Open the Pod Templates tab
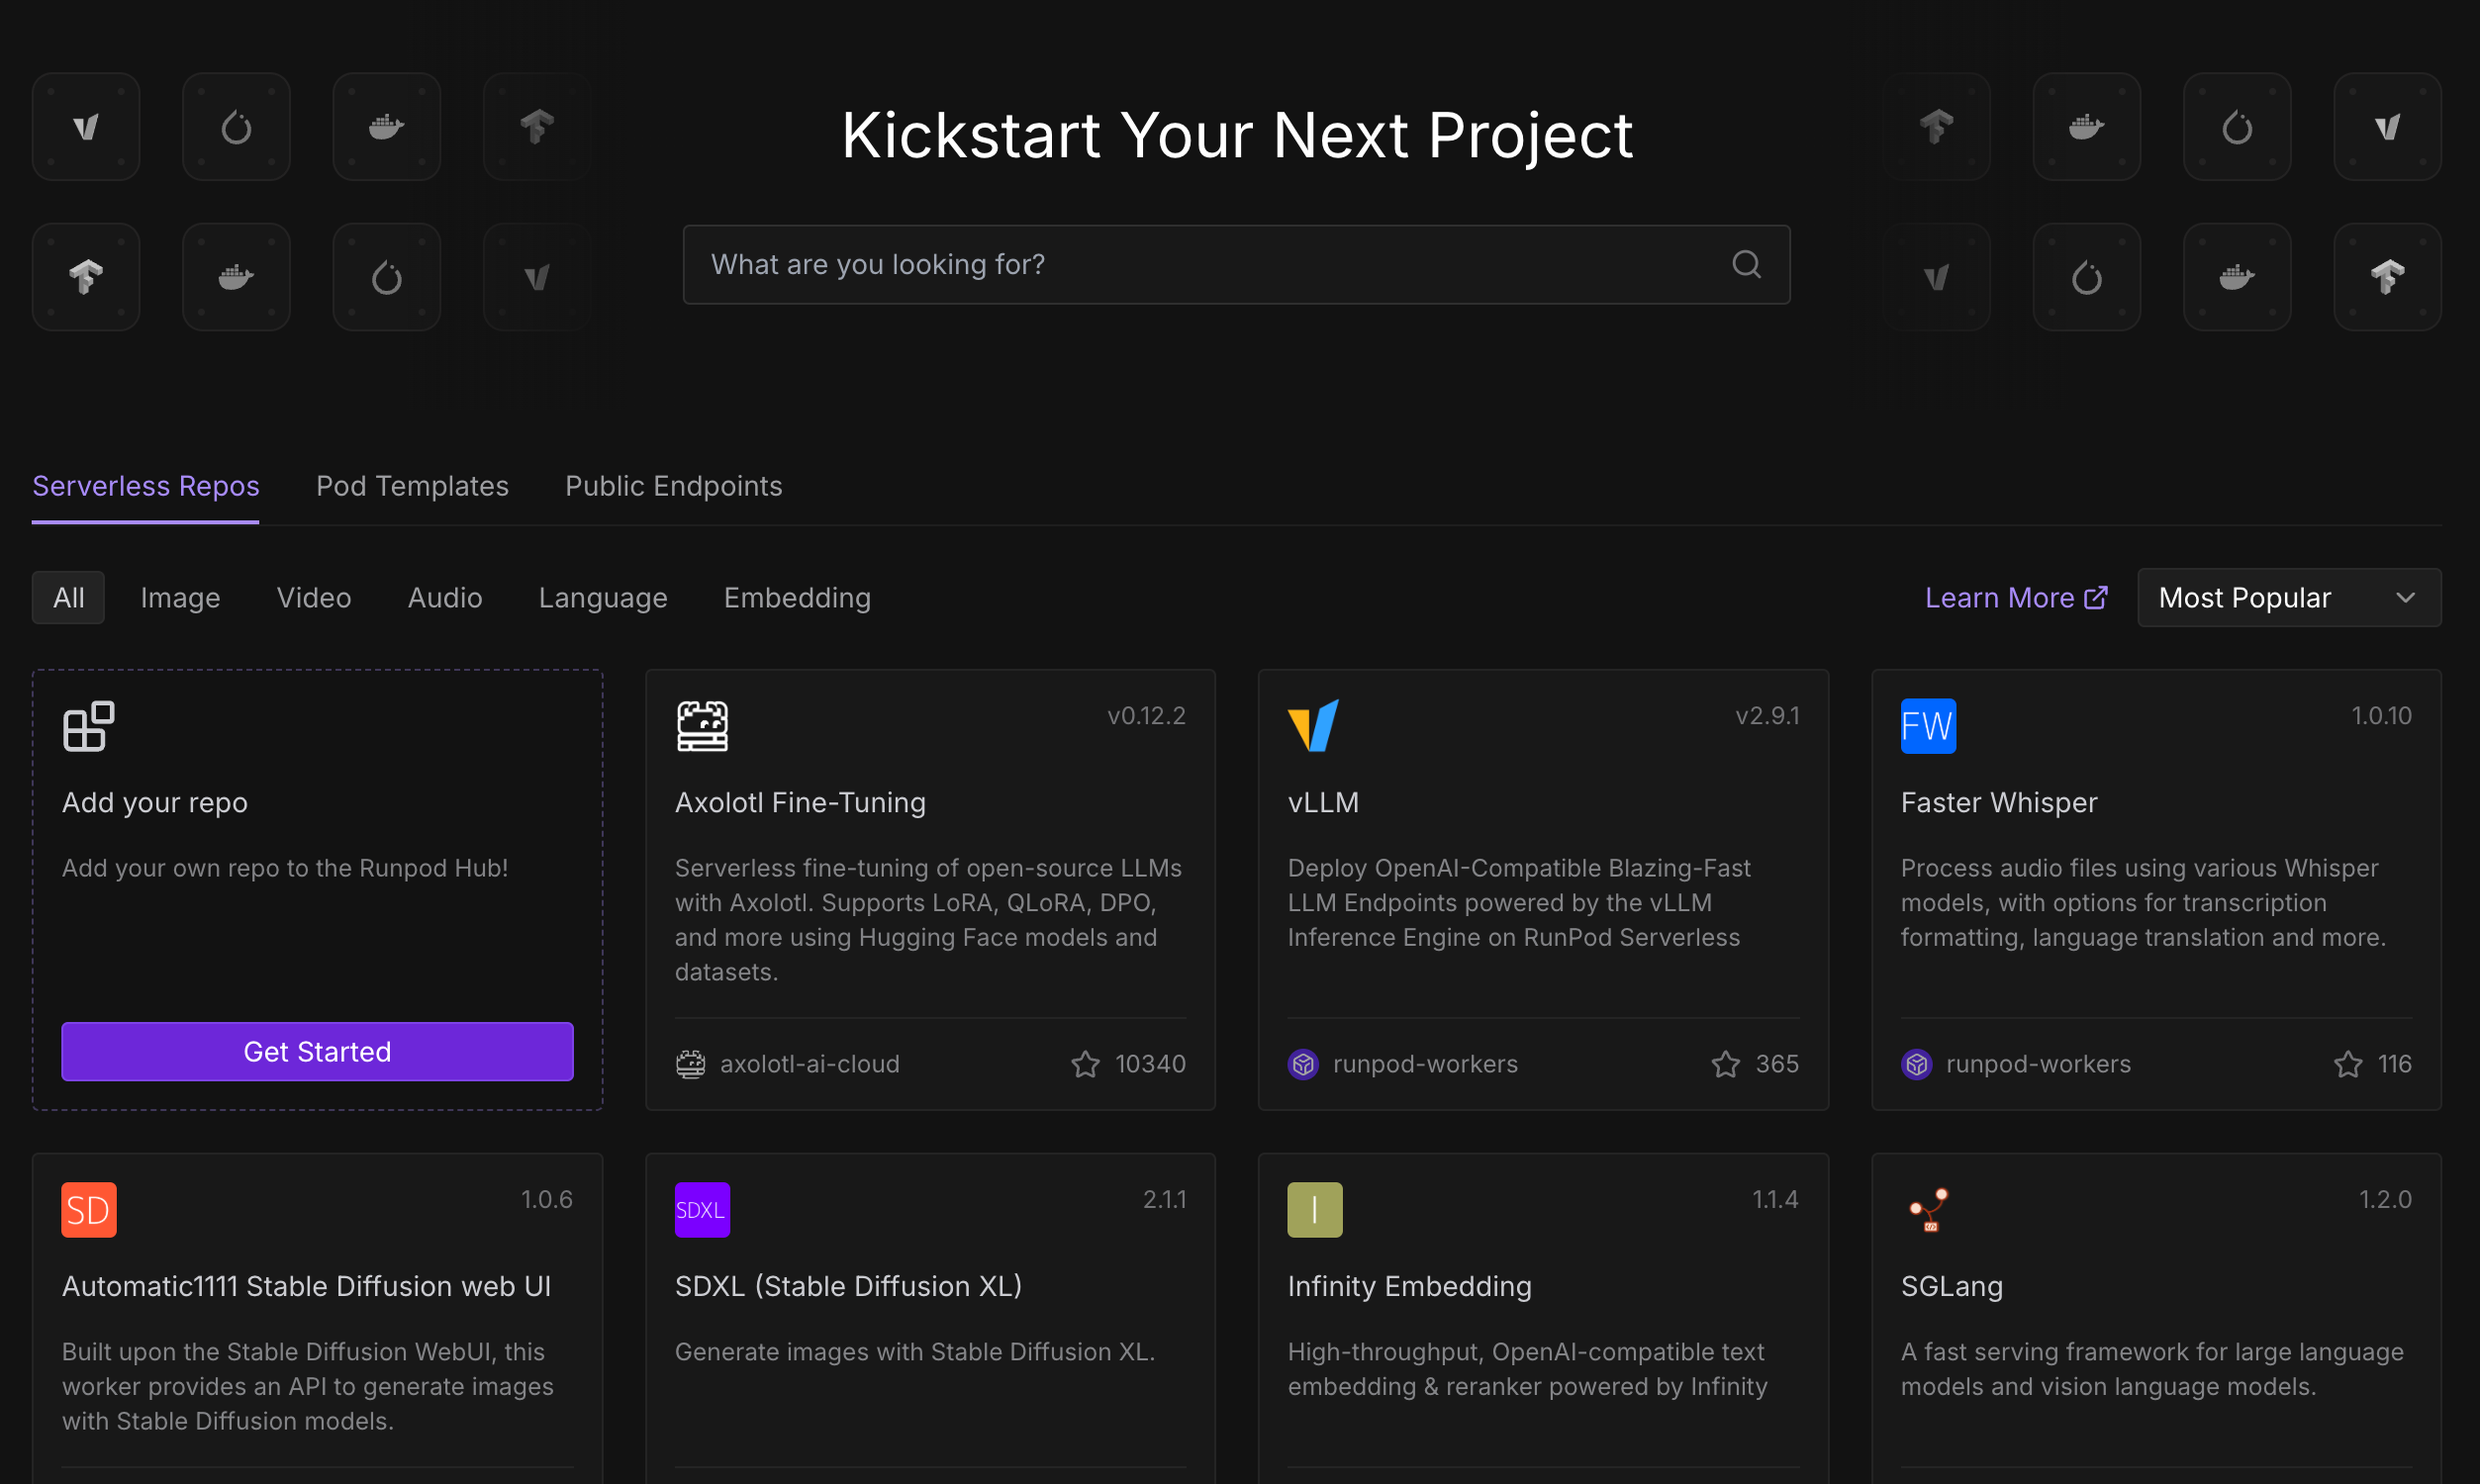Viewport: 2480px width, 1484px height. tap(412, 486)
